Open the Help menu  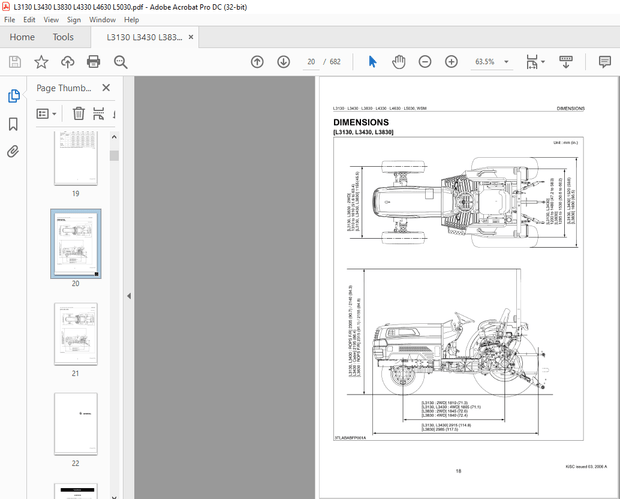(131, 20)
